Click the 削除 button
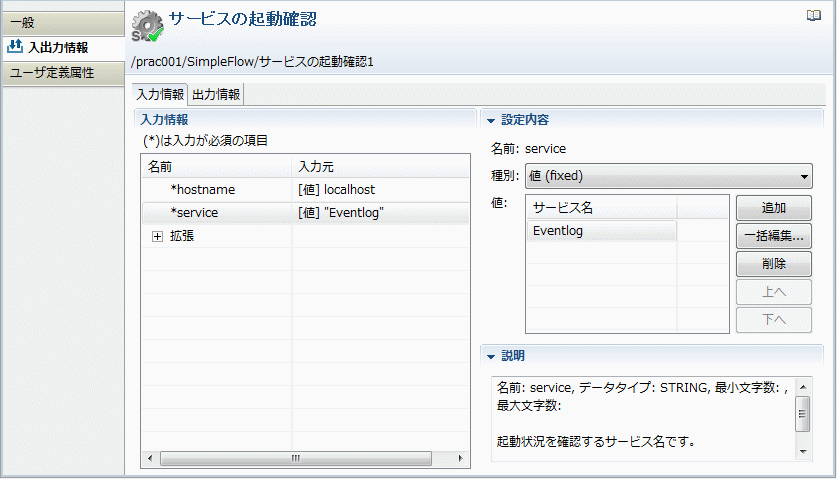 coord(773,263)
